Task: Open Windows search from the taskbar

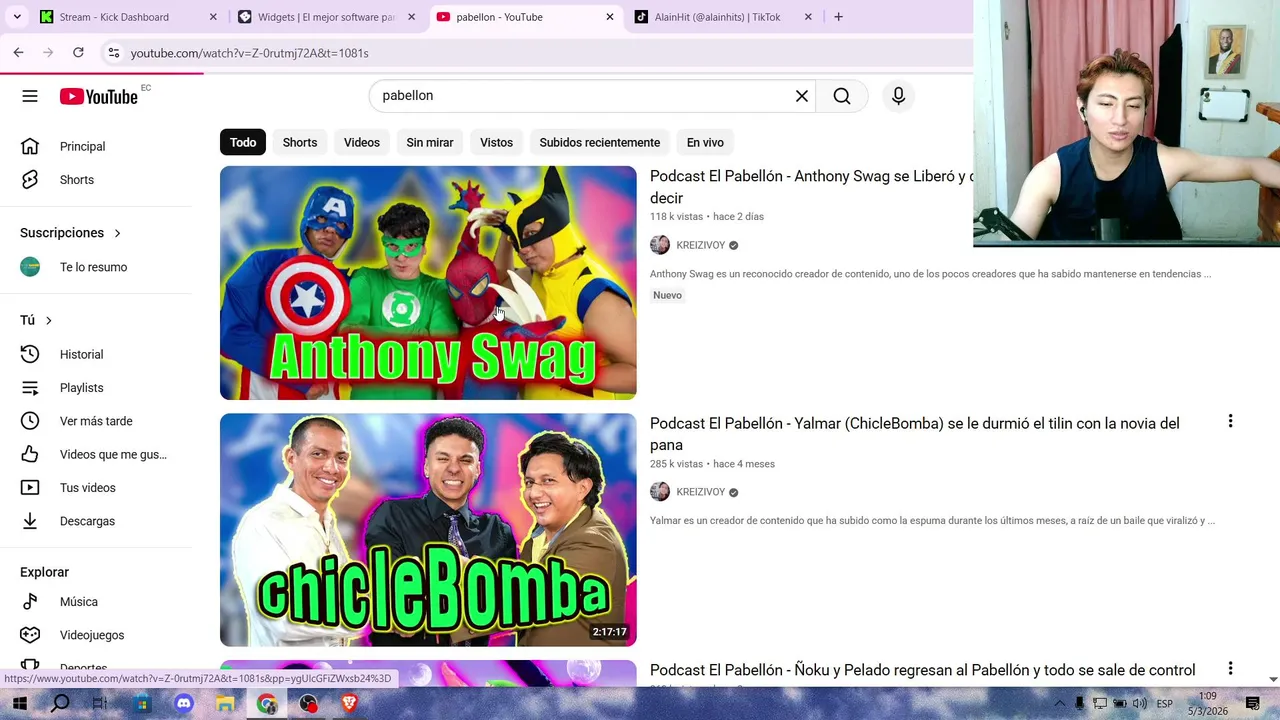Action: click(60, 703)
